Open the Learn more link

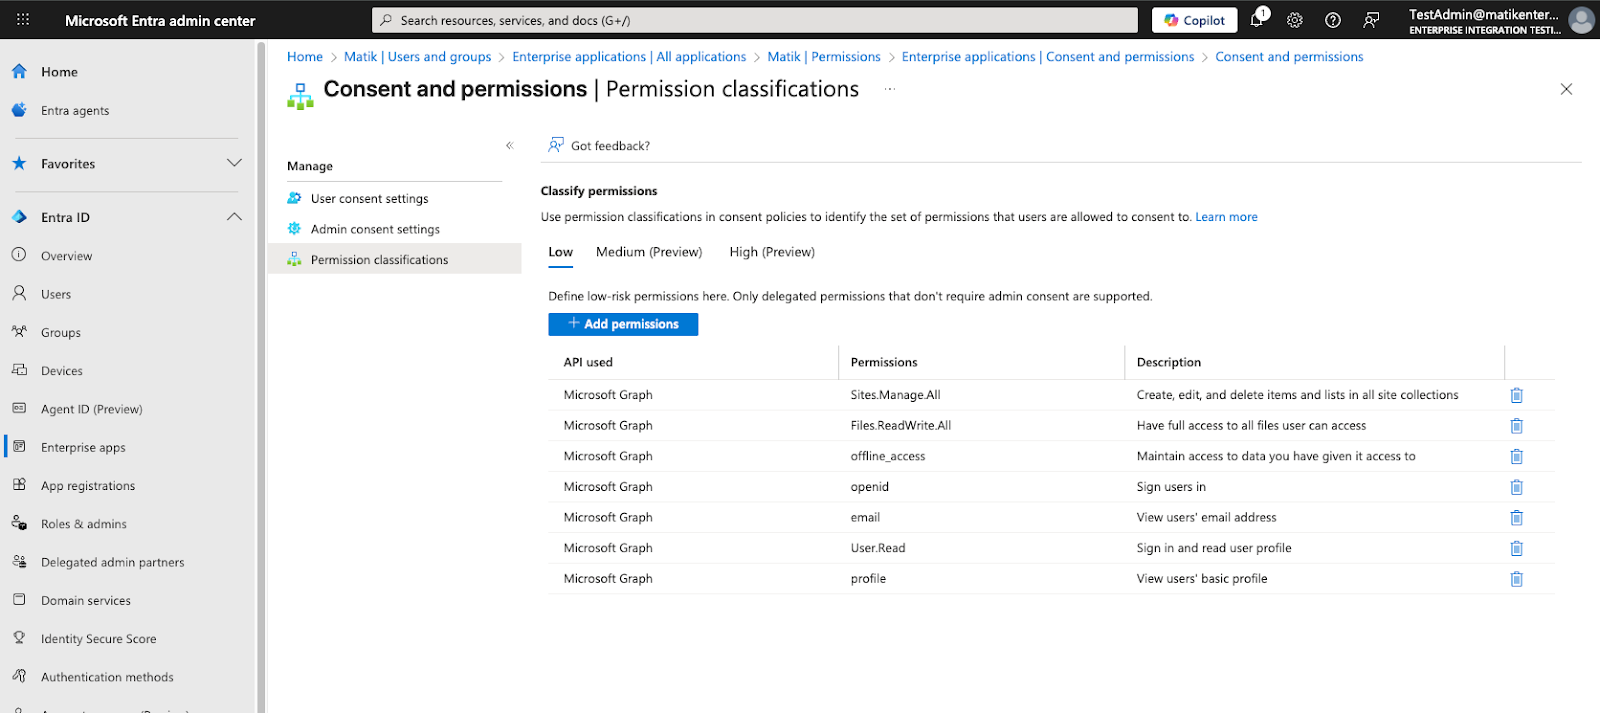tap(1226, 217)
